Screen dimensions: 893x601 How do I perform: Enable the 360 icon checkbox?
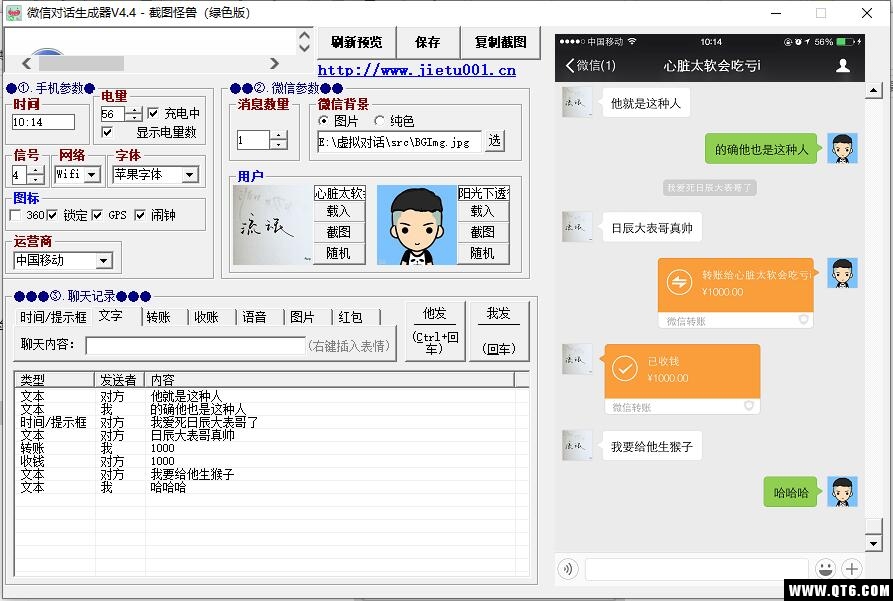(x=16, y=215)
